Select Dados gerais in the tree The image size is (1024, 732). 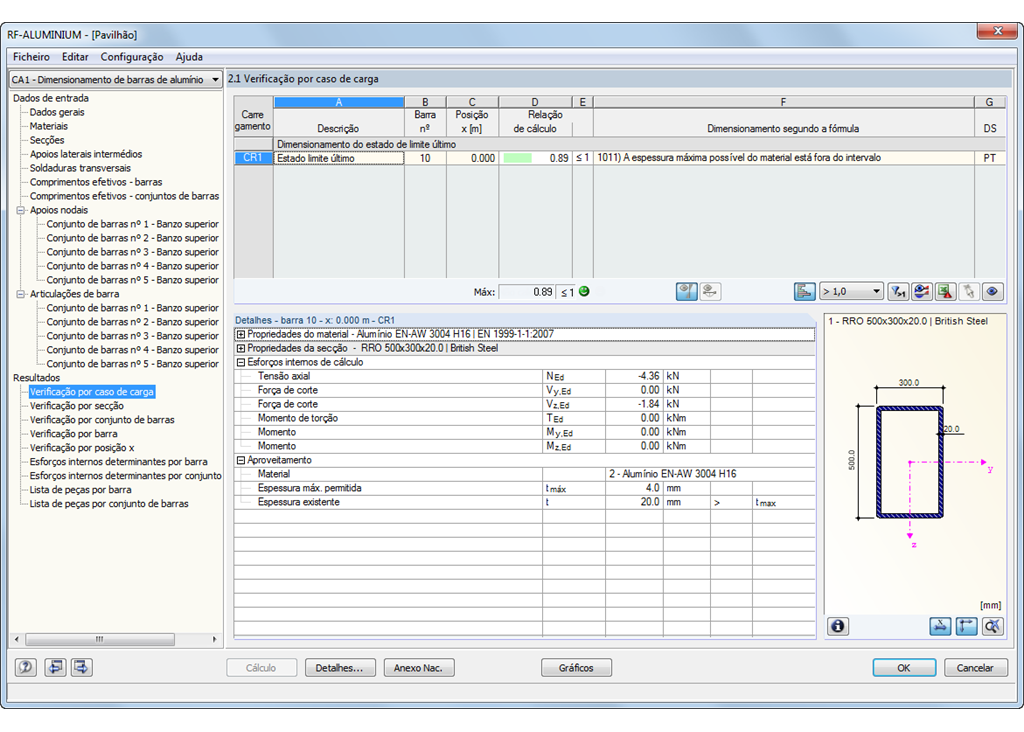[x=57, y=112]
